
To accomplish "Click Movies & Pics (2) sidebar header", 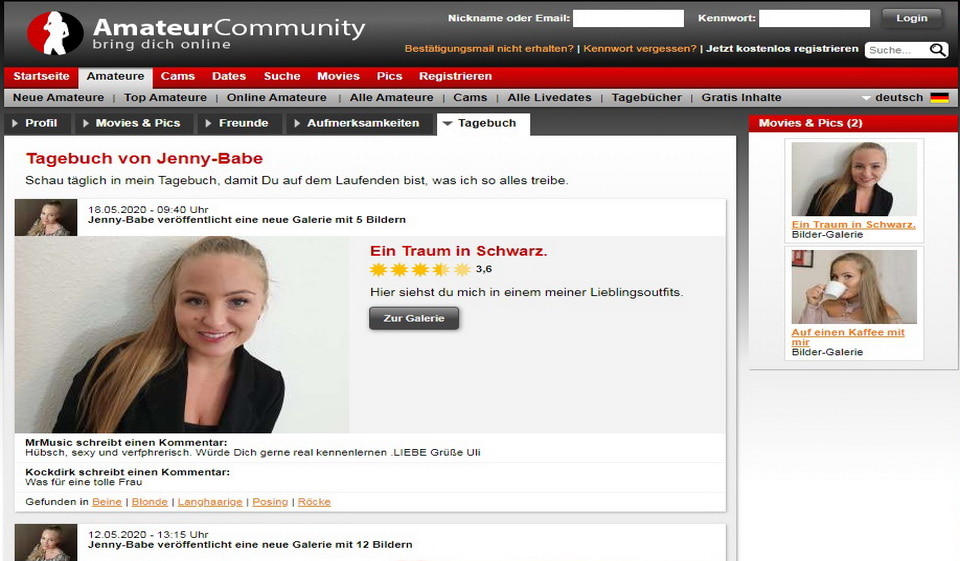I will 853,123.
